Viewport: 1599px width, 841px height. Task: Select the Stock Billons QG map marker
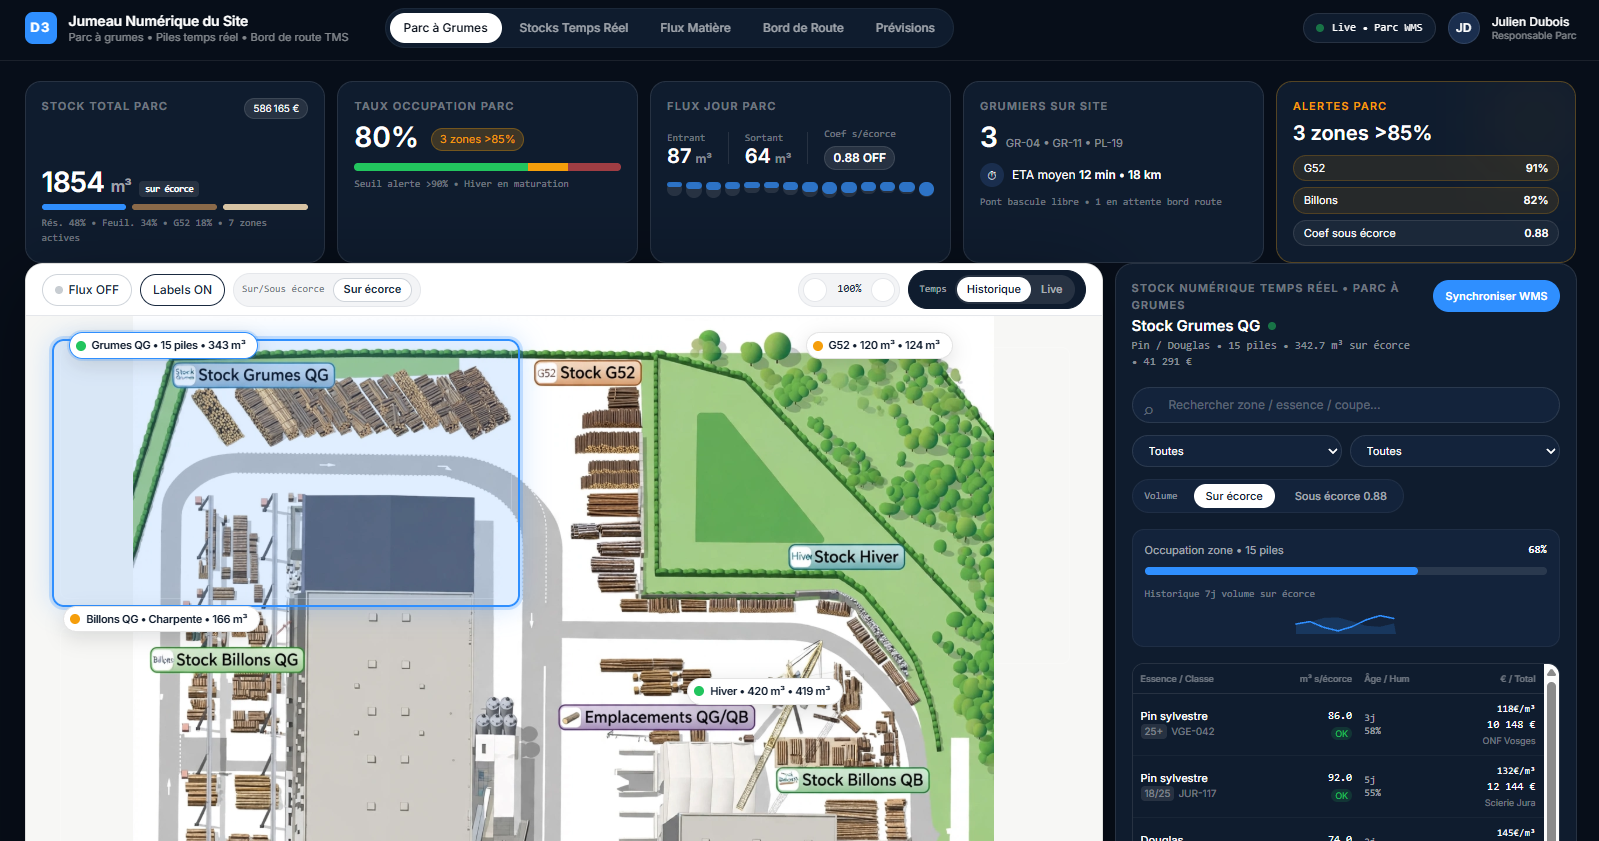coord(227,660)
